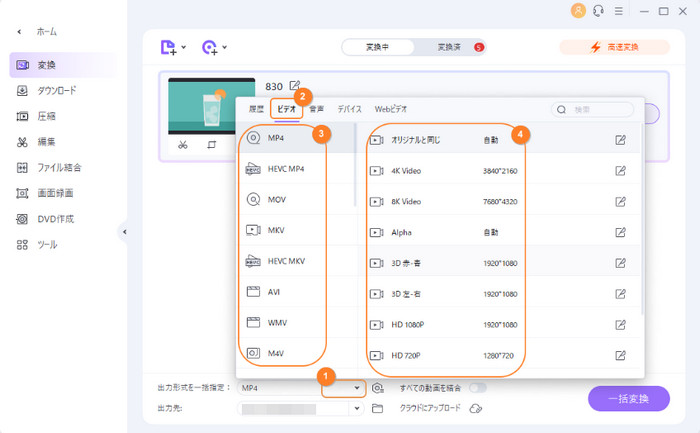
Task: Select the デバイス format tab
Action: pyautogui.click(x=349, y=109)
